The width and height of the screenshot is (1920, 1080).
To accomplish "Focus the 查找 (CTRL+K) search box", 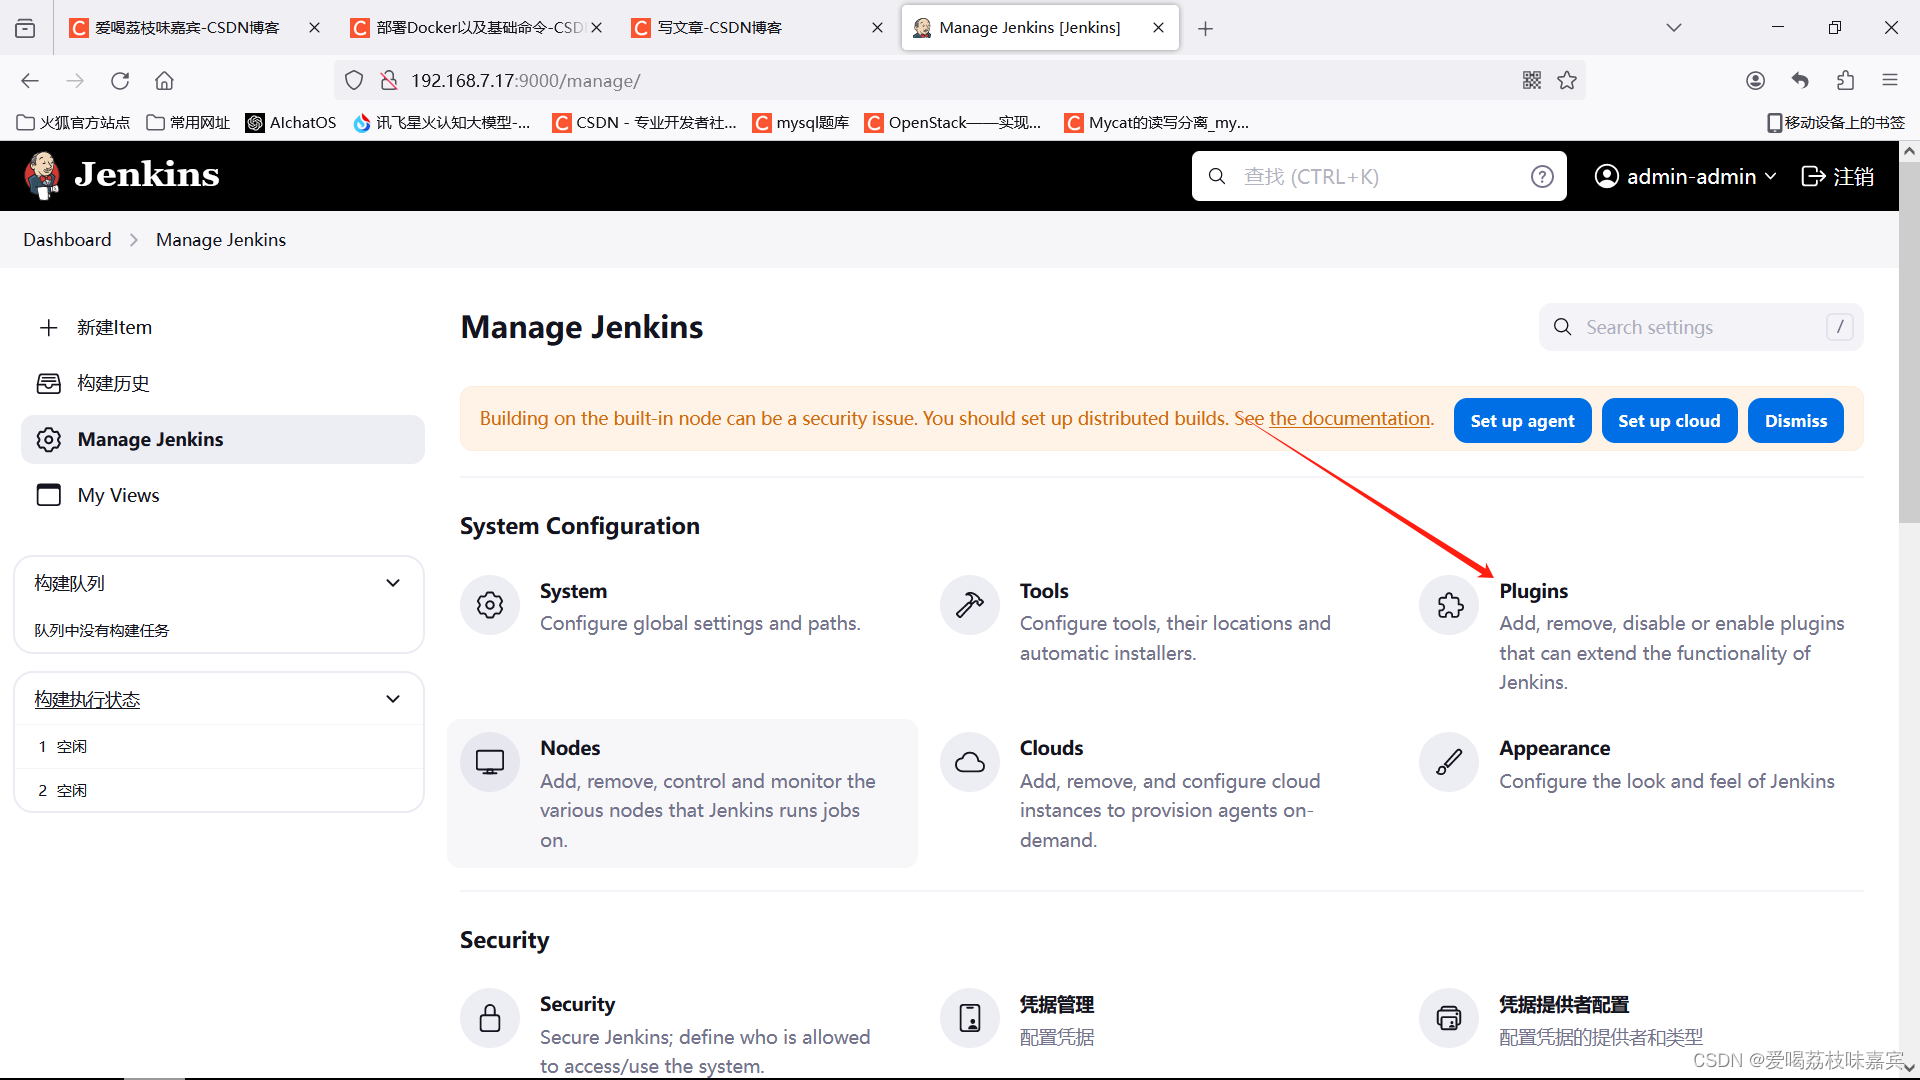I will point(1379,177).
